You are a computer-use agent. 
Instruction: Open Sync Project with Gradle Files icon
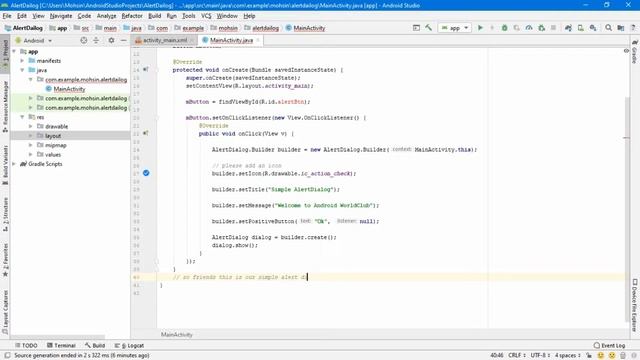pos(568,28)
